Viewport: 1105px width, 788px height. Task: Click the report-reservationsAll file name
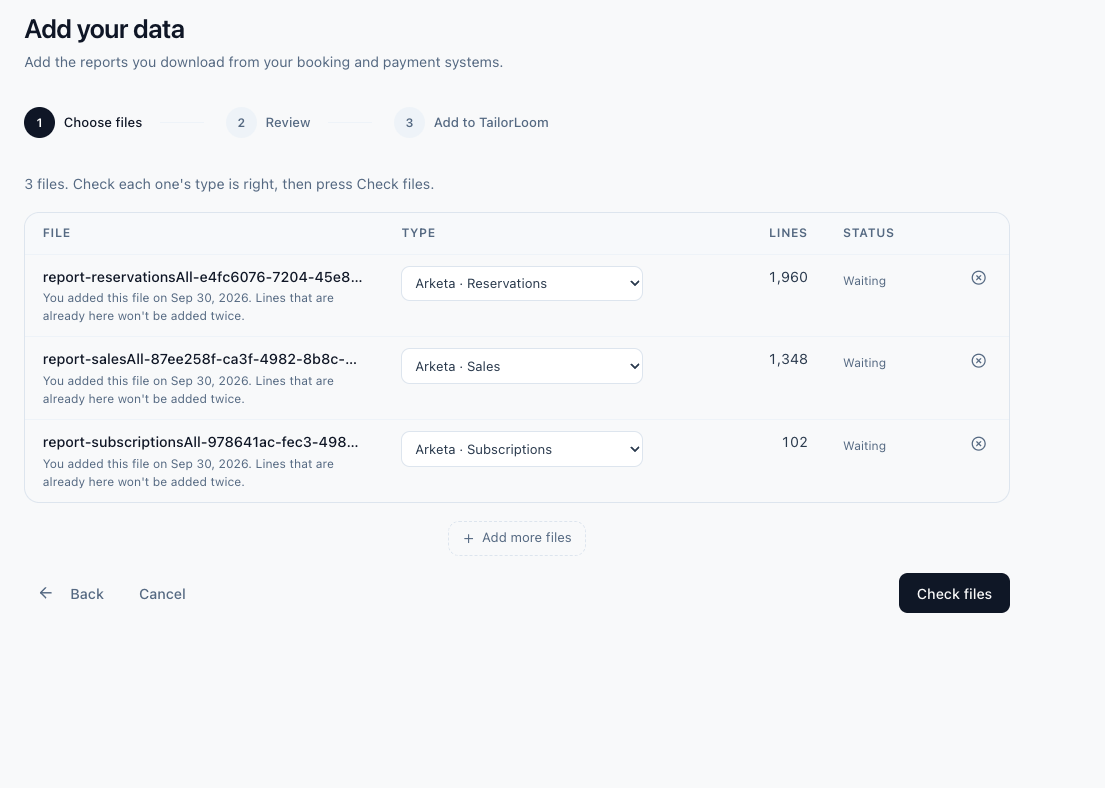202,277
